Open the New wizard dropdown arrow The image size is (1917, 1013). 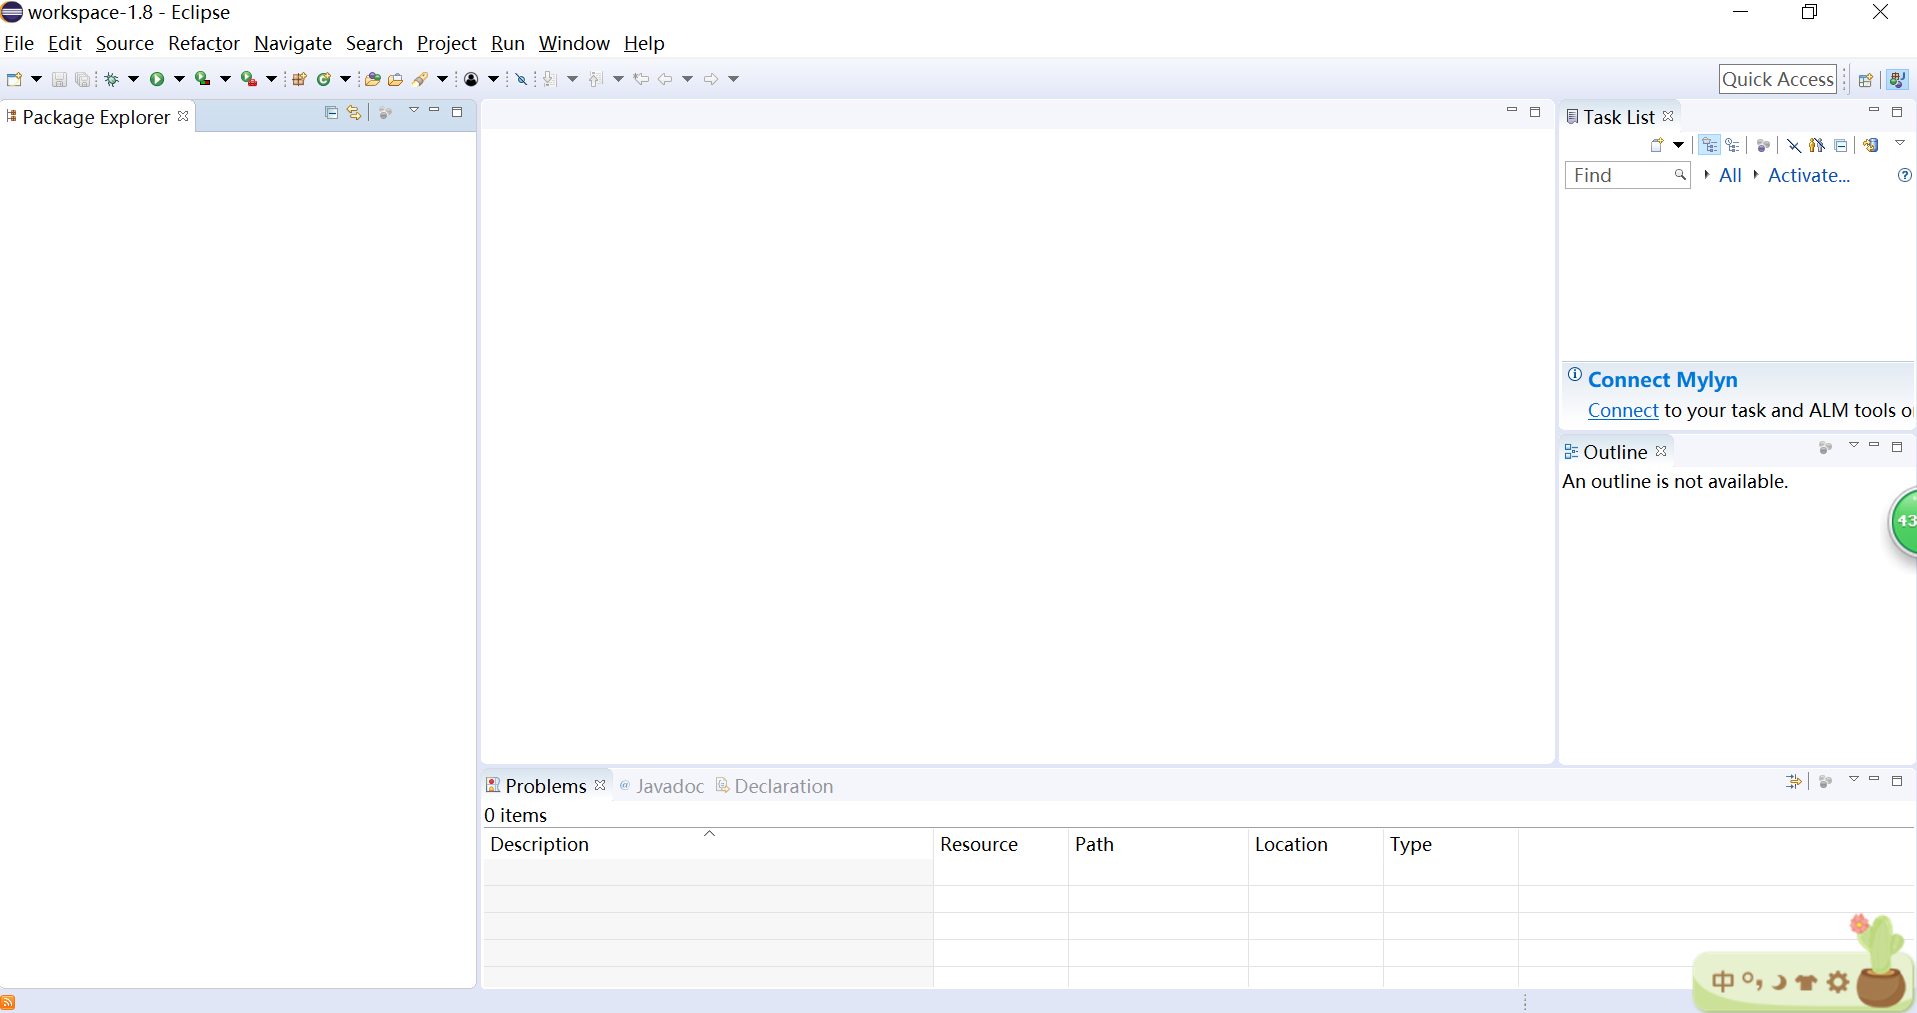pyautogui.click(x=36, y=79)
